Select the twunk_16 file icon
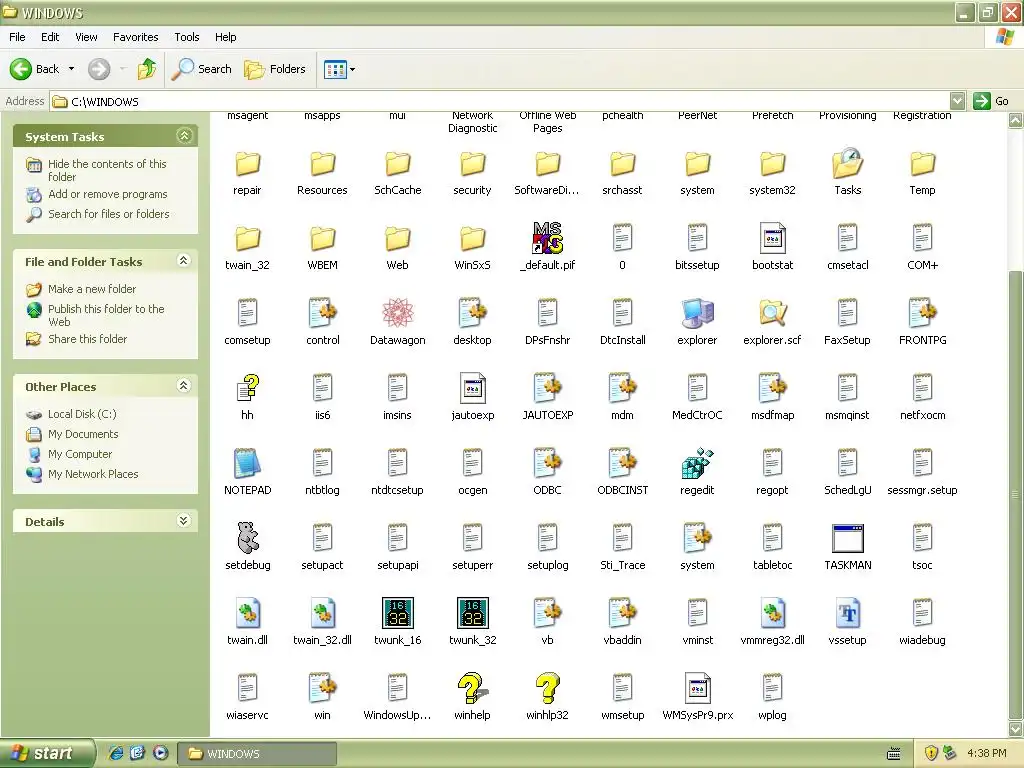The height and width of the screenshot is (768, 1024). coord(397,613)
